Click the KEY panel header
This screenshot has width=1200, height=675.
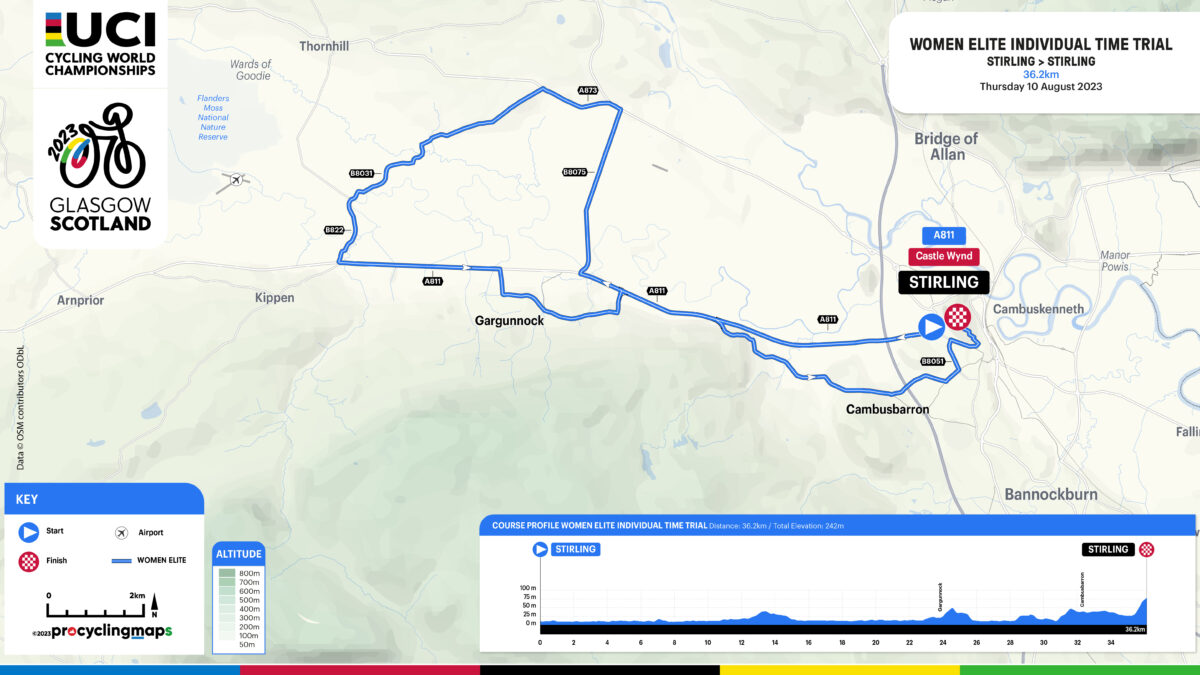click(x=104, y=498)
